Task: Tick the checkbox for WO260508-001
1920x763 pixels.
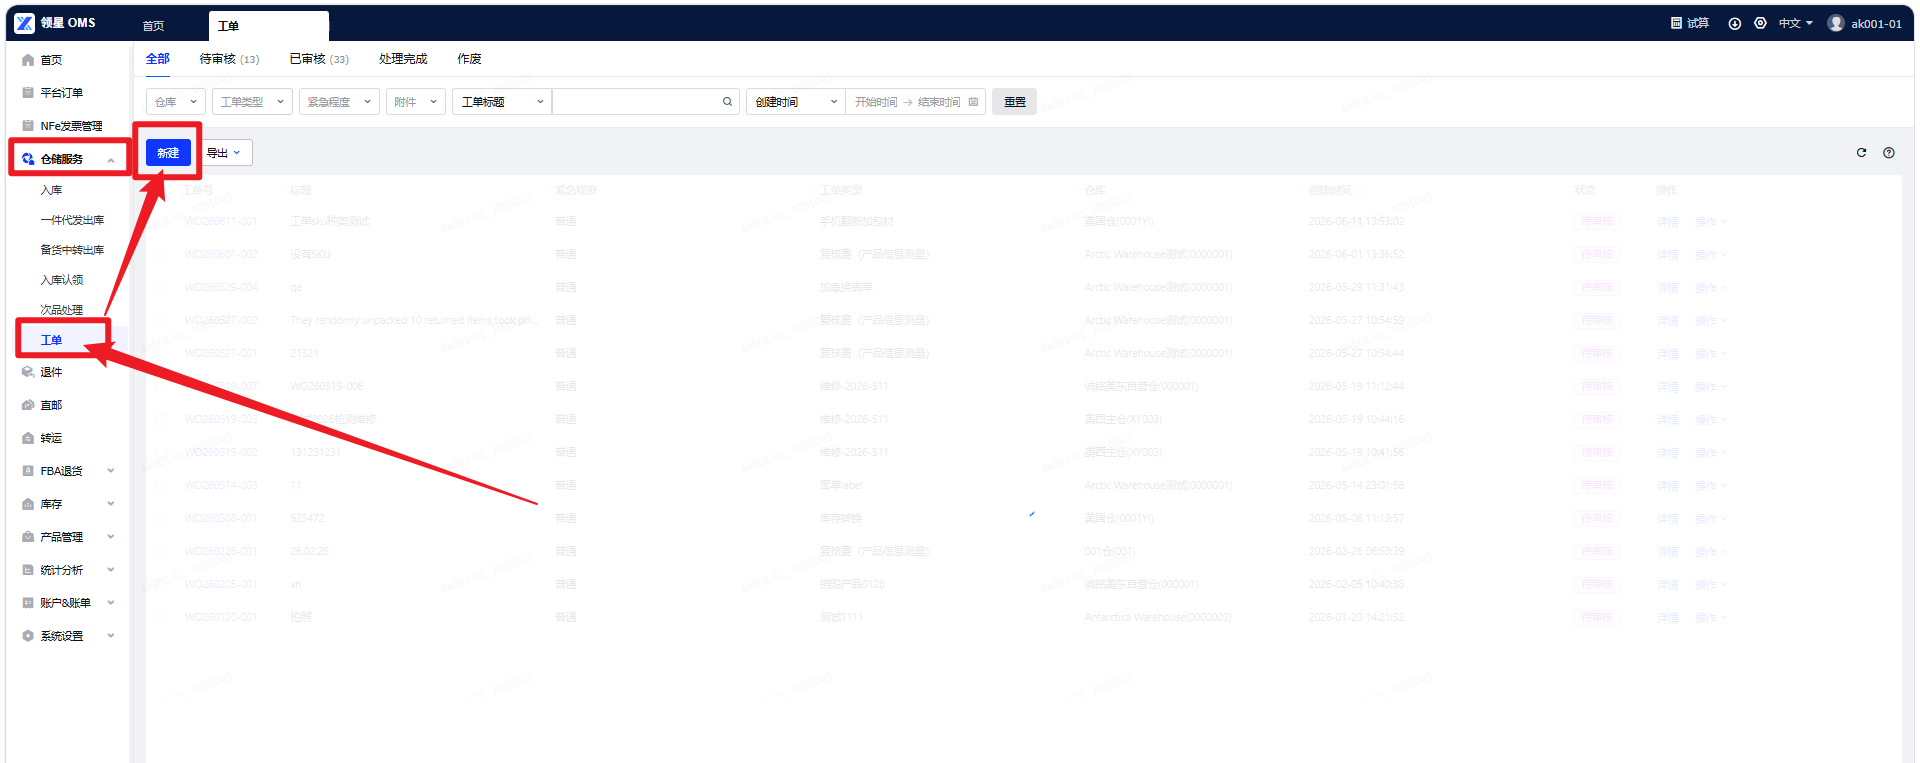Action: 161,518
